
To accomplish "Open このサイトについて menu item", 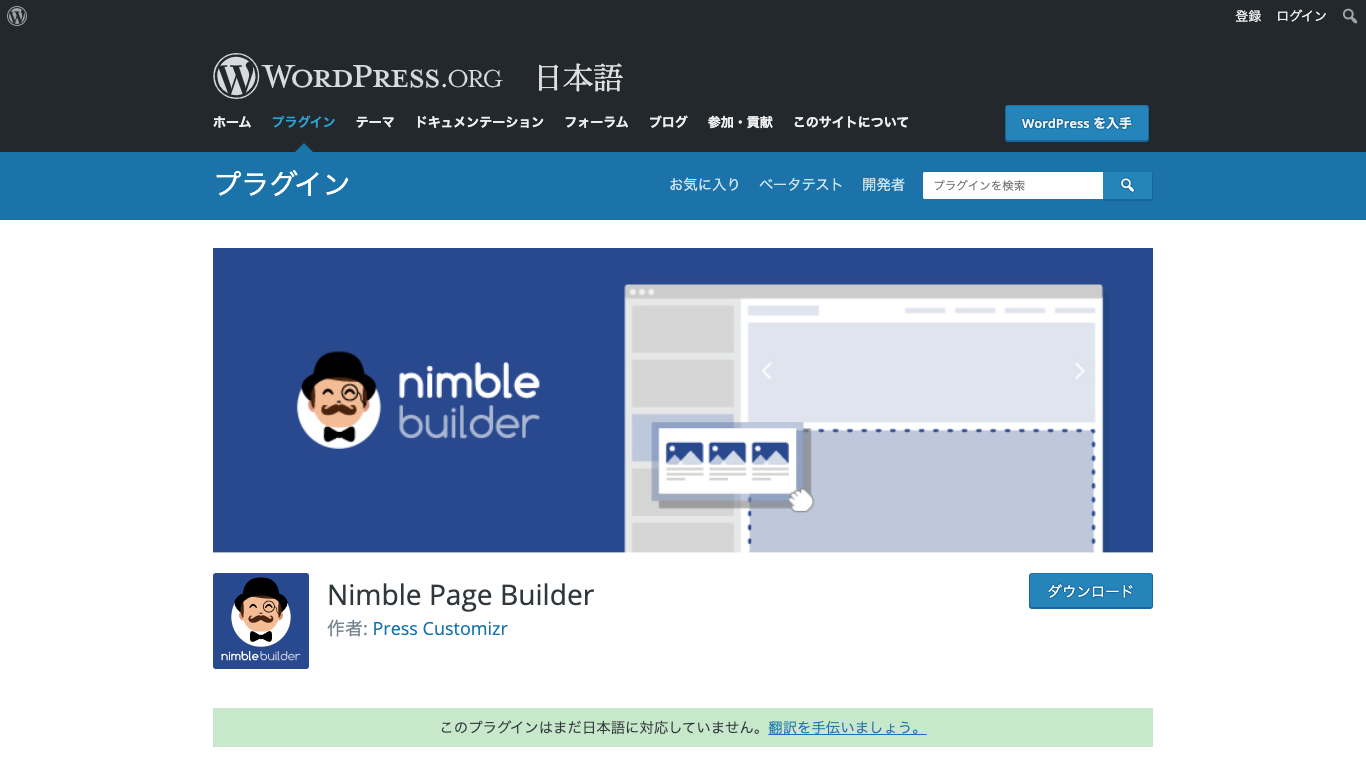I will tap(851, 122).
